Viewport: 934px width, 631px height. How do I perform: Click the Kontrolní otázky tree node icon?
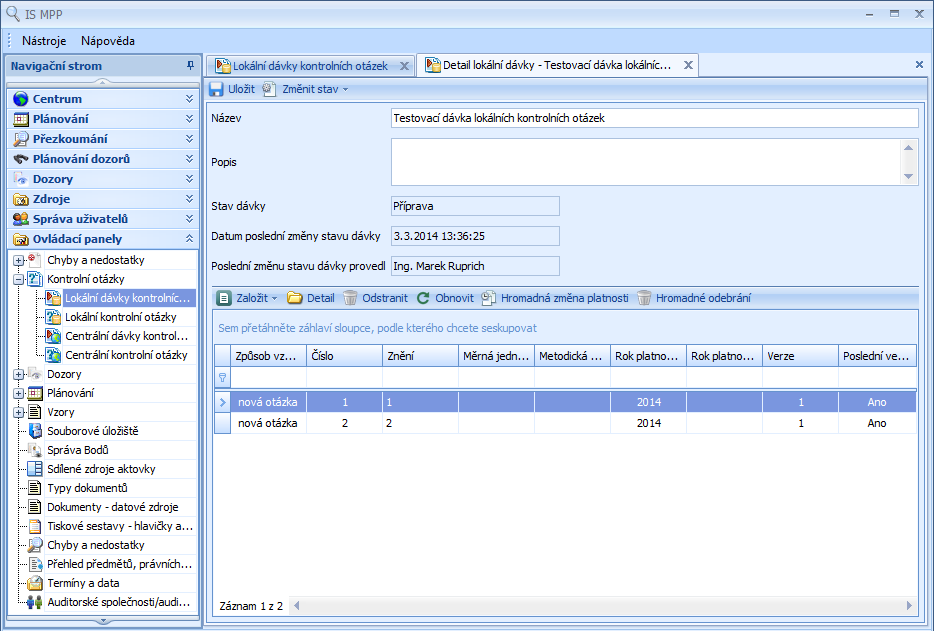[x=35, y=279]
